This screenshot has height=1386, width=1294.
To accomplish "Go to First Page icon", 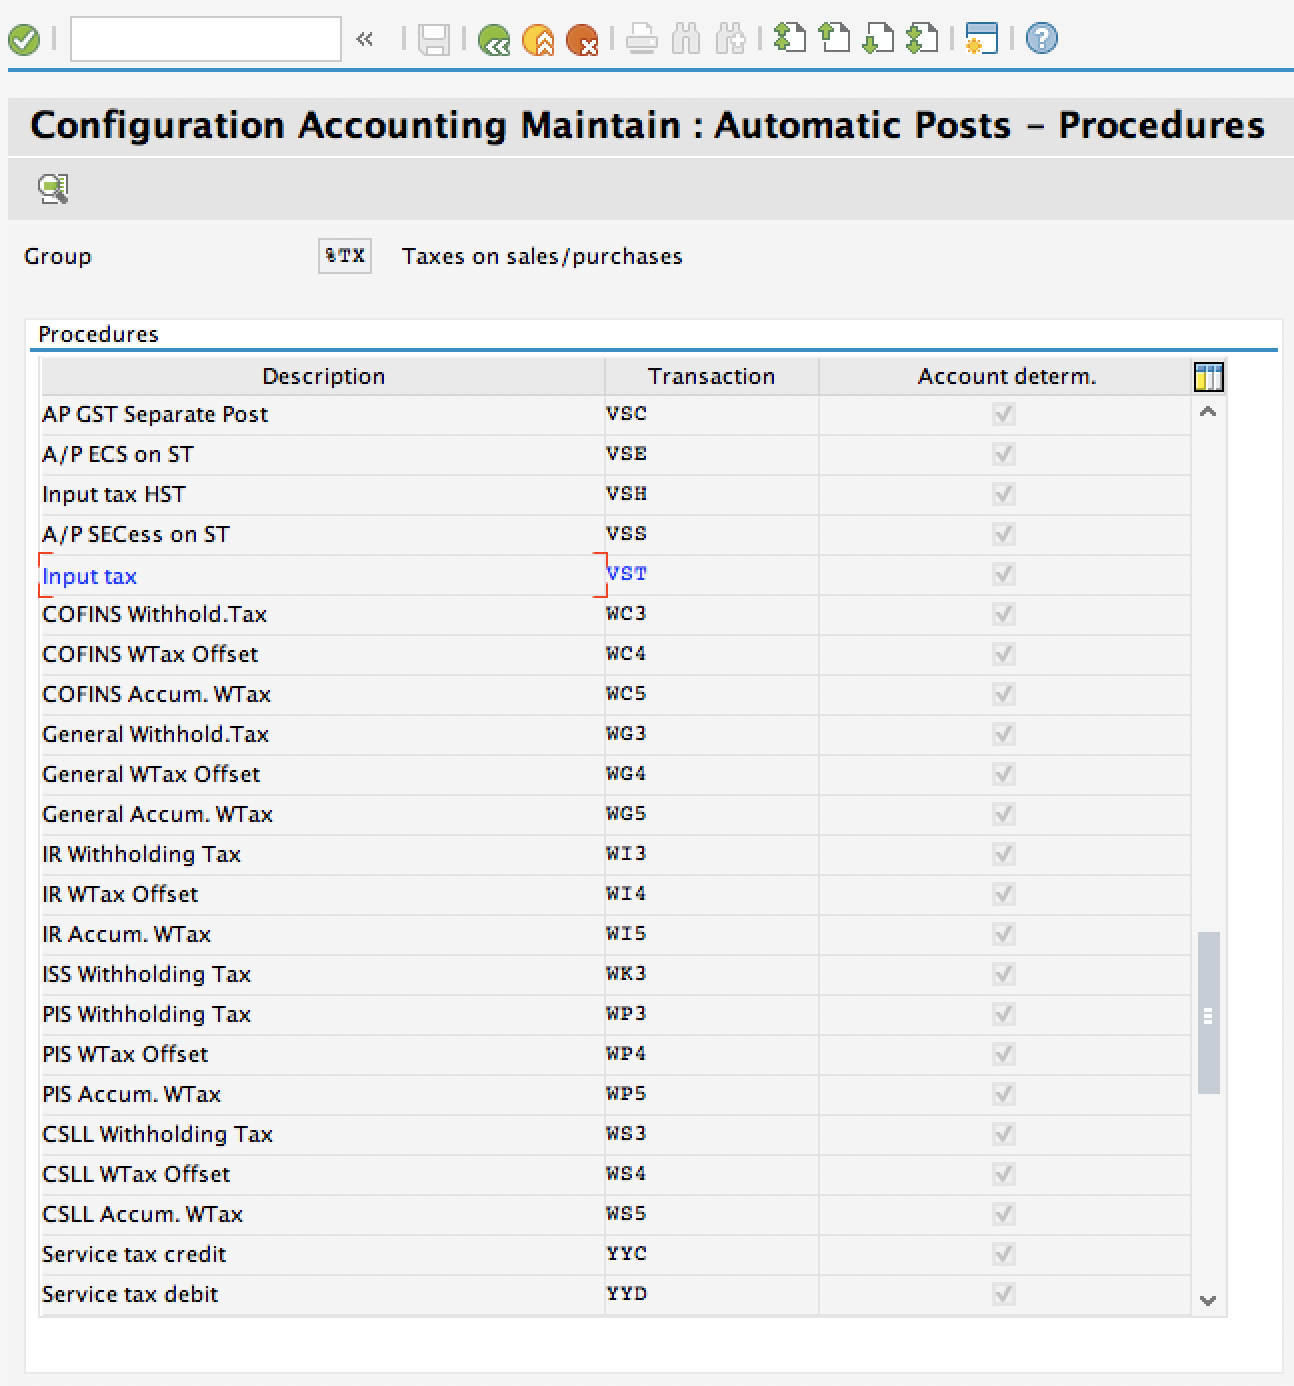I will pyautogui.click(x=790, y=39).
